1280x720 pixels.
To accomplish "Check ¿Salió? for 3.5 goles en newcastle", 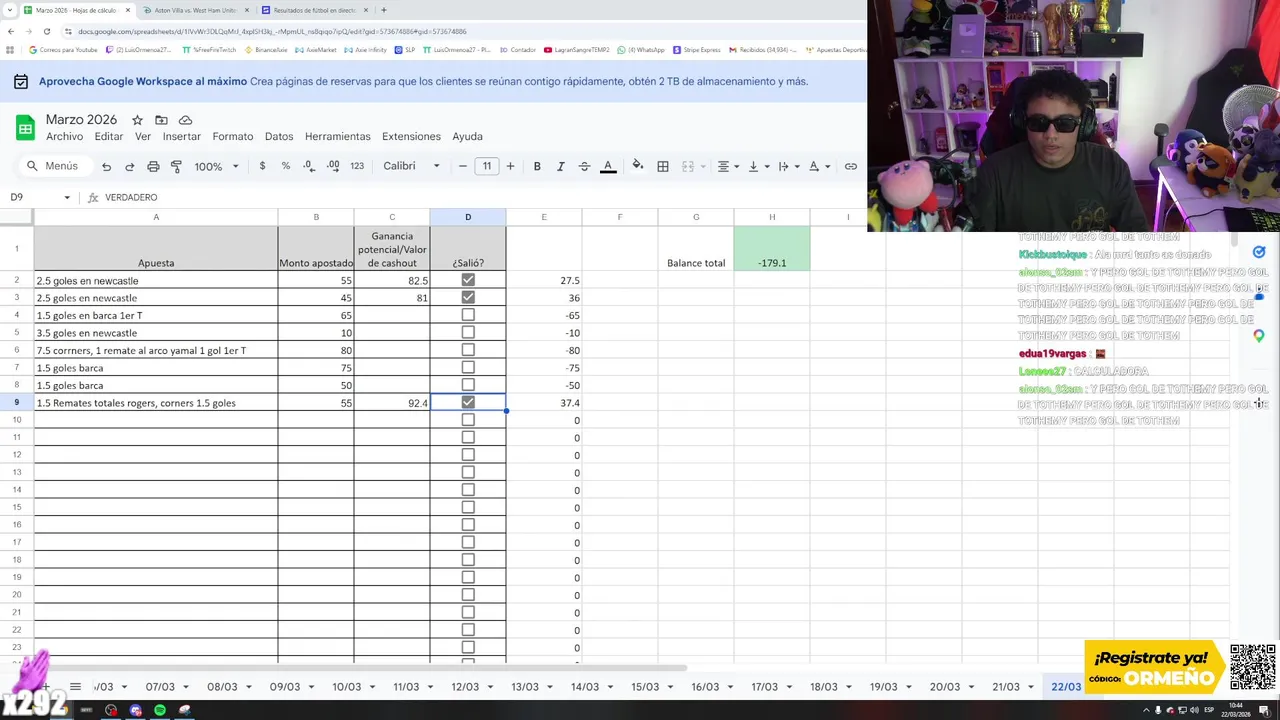I will click(468, 332).
